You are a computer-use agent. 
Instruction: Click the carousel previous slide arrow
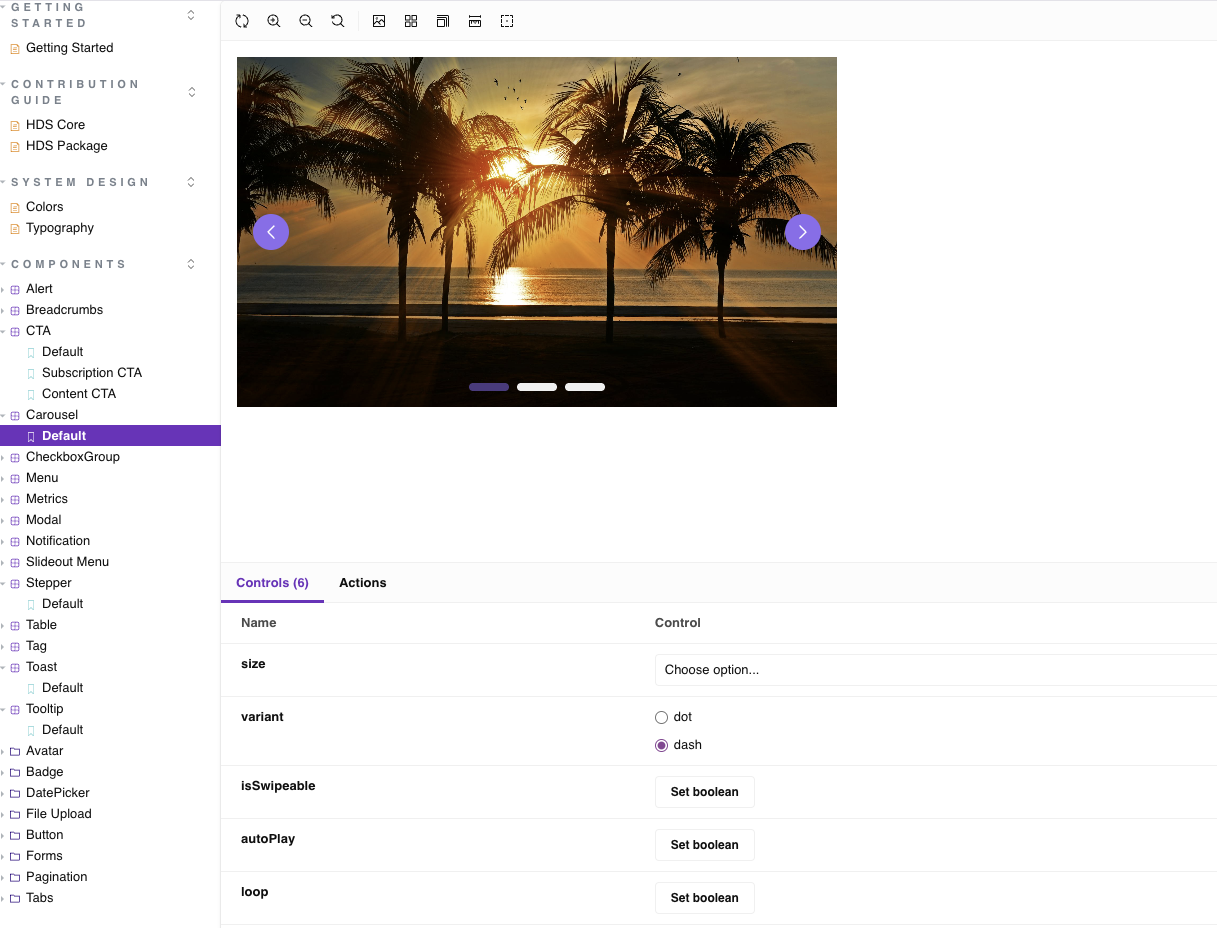tap(271, 232)
